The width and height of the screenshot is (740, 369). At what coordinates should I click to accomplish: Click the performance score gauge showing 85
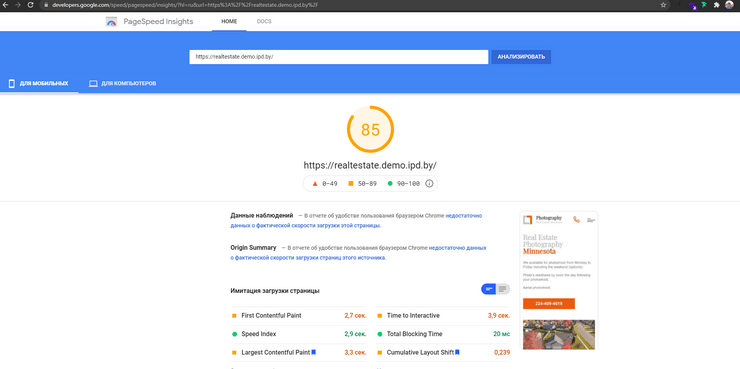click(370, 129)
